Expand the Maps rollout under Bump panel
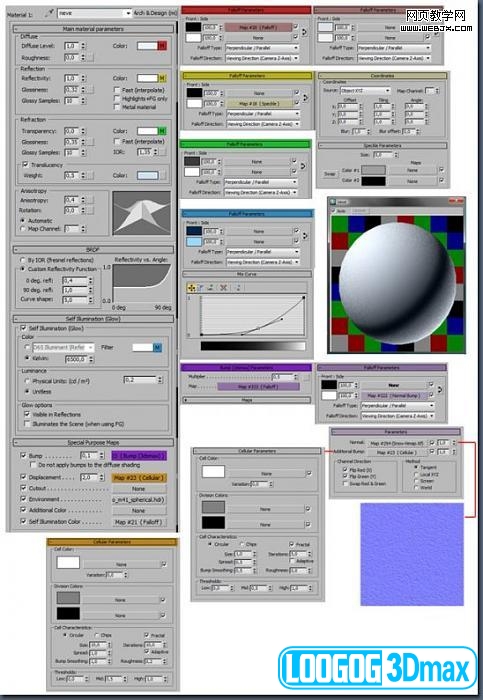Screen dimensions: 483x700 click(246, 400)
